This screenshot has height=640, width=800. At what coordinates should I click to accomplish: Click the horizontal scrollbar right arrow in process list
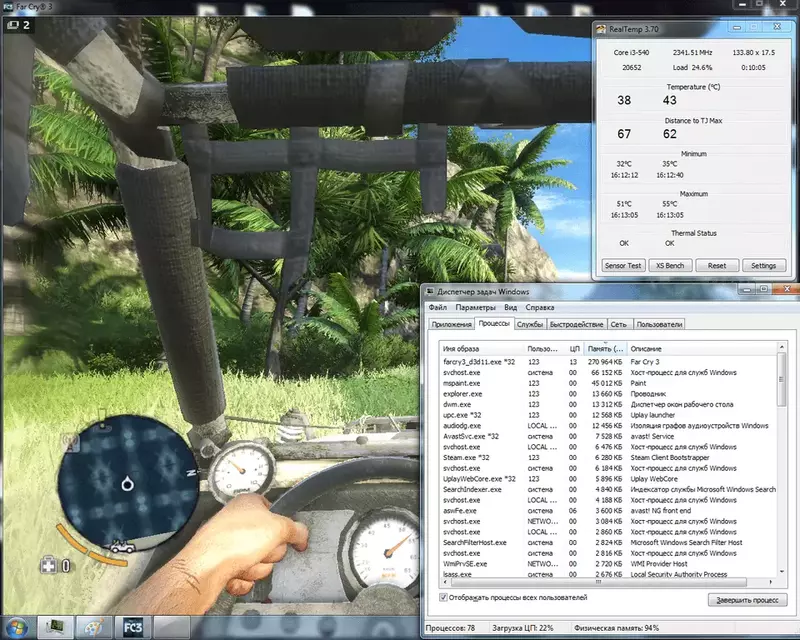(770, 582)
